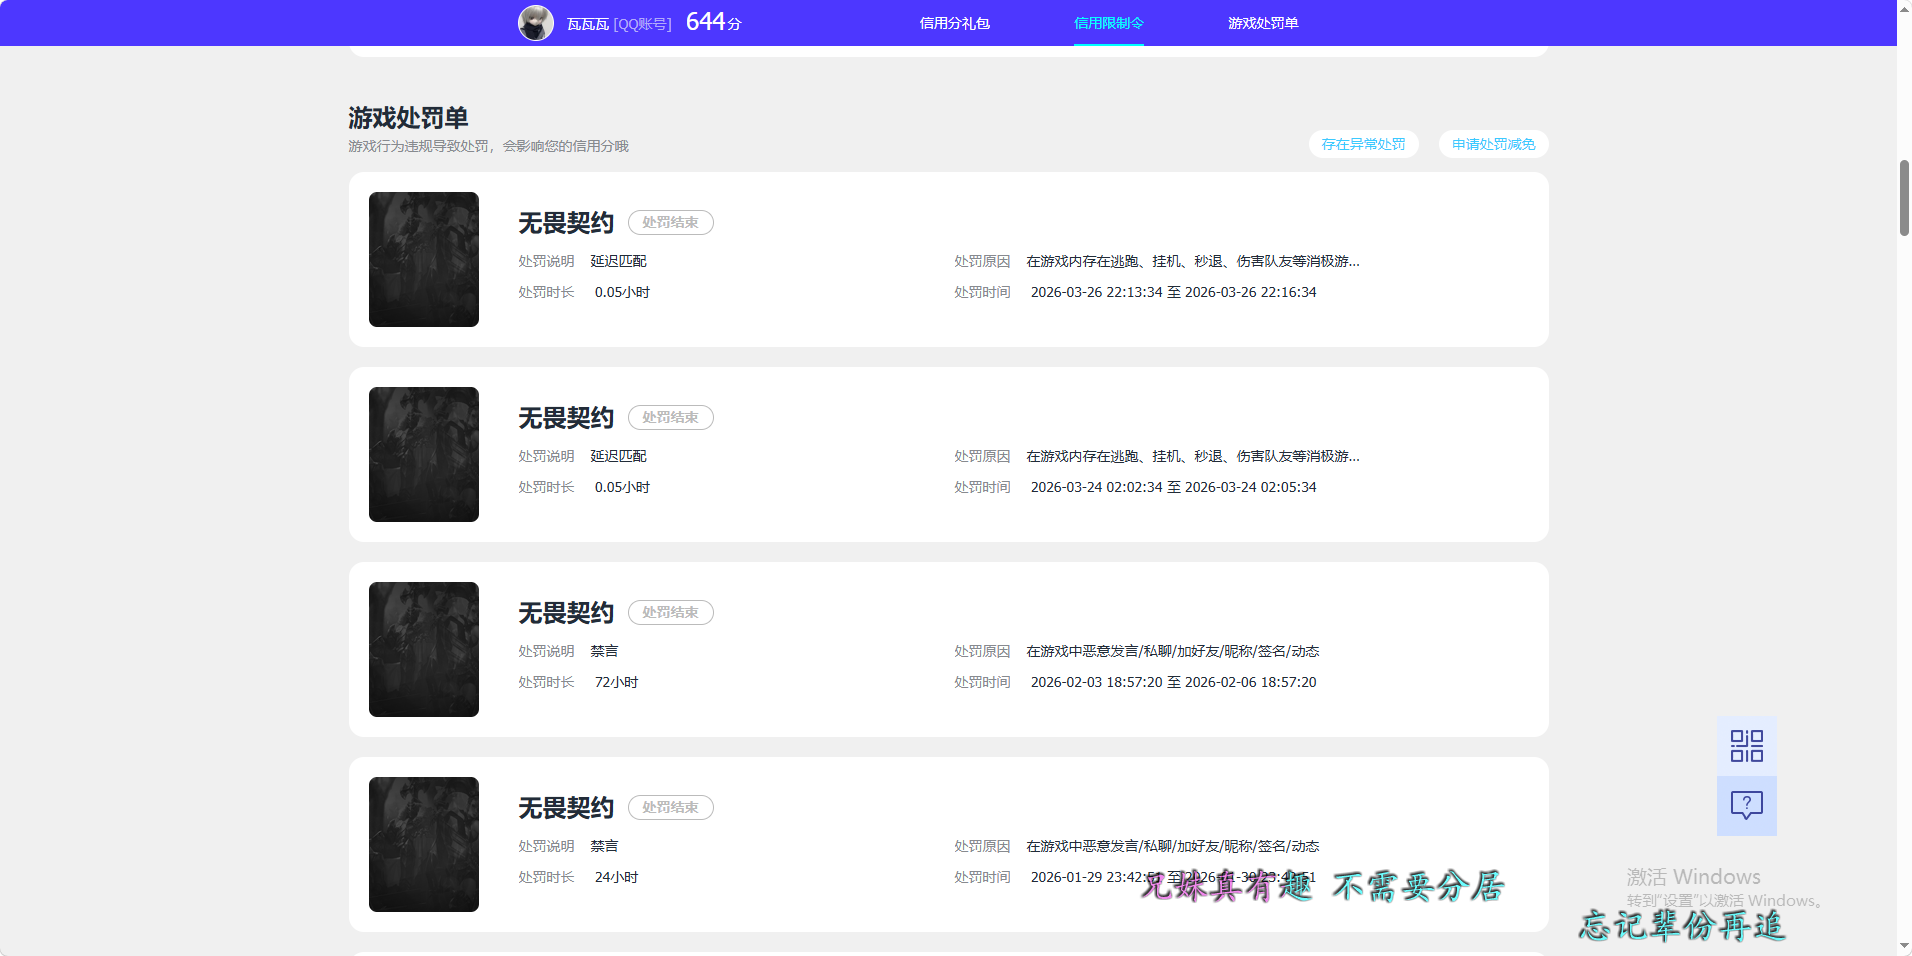Click the first 无畏契约 game thumbnail
This screenshot has height=956, width=1912.
click(x=423, y=259)
